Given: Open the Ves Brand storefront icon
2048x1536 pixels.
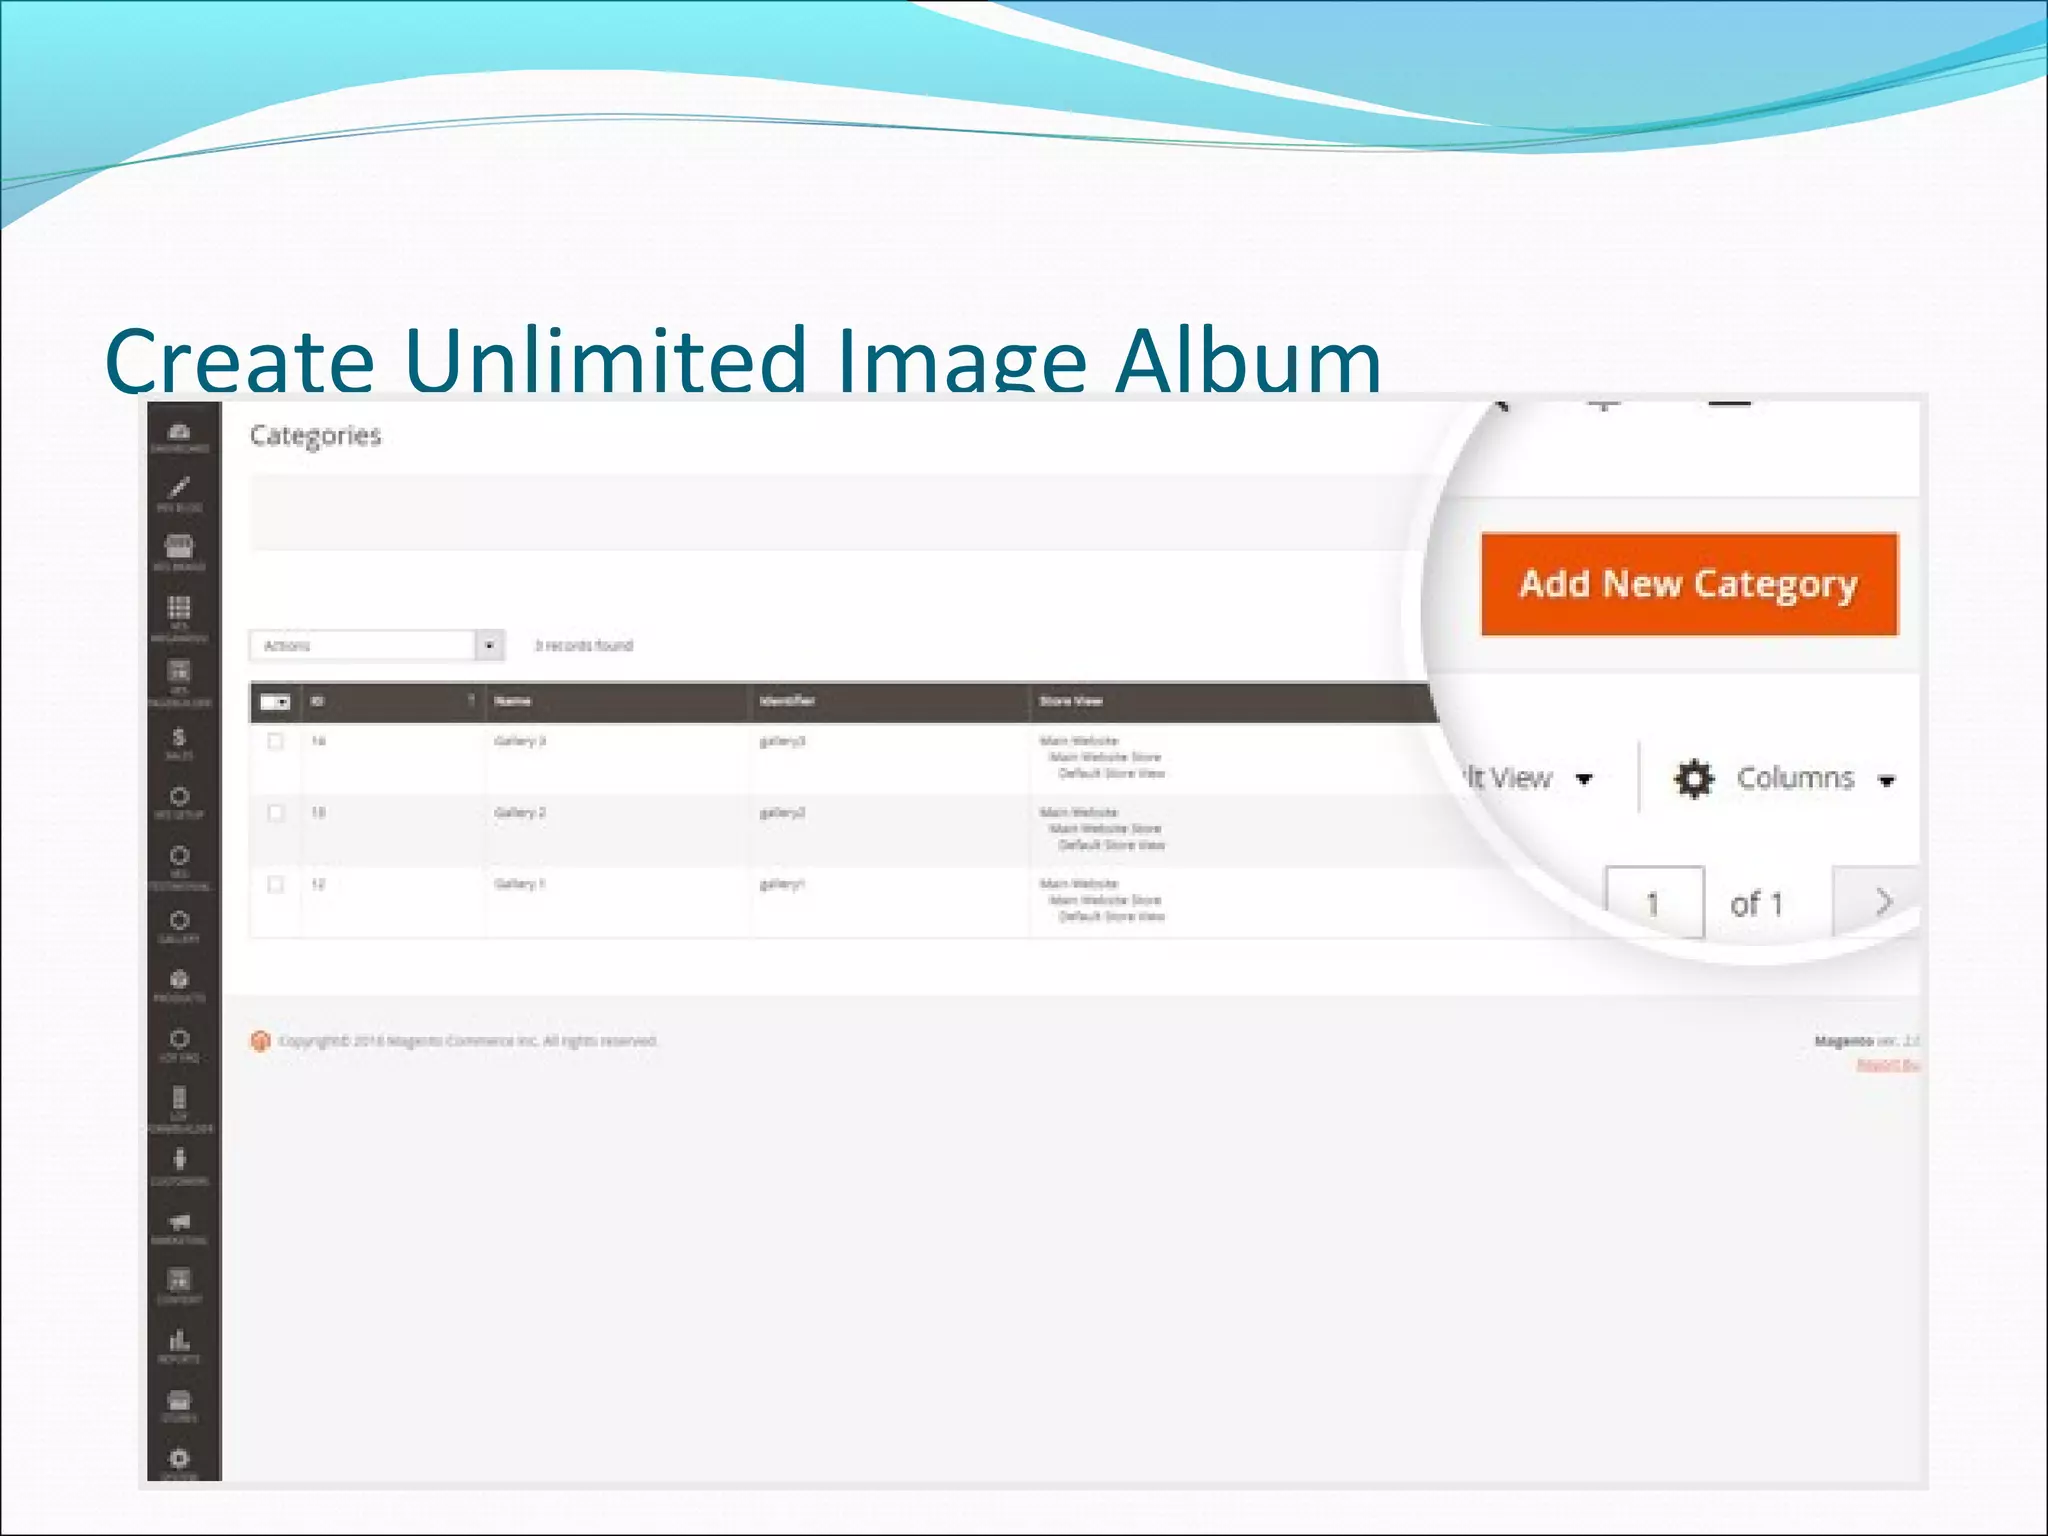Looking at the screenshot, I should [x=180, y=553].
